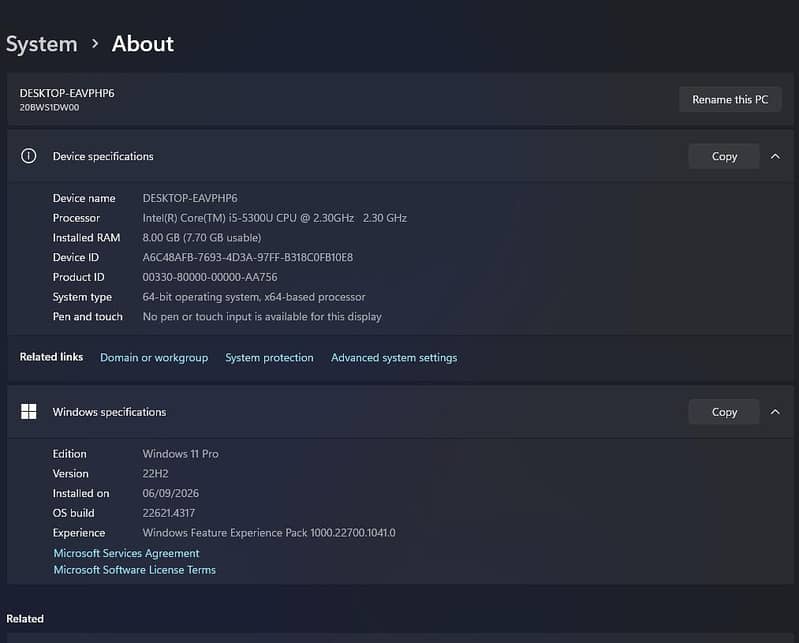
Task: Copy the Device specifications
Action: pyautogui.click(x=724, y=156)
